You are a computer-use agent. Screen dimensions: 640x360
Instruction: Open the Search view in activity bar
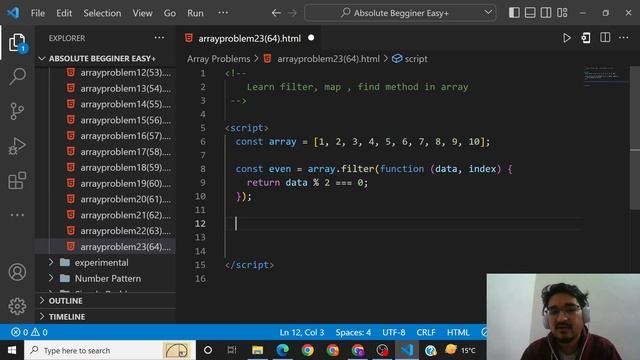click(17, 76)
